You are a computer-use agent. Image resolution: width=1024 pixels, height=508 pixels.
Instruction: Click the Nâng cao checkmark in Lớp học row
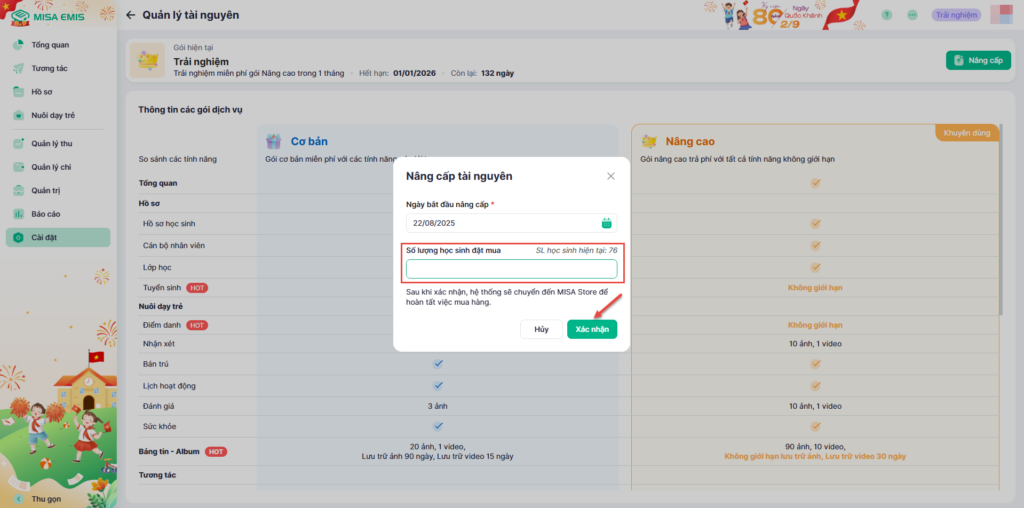click(x=815, y=267)
